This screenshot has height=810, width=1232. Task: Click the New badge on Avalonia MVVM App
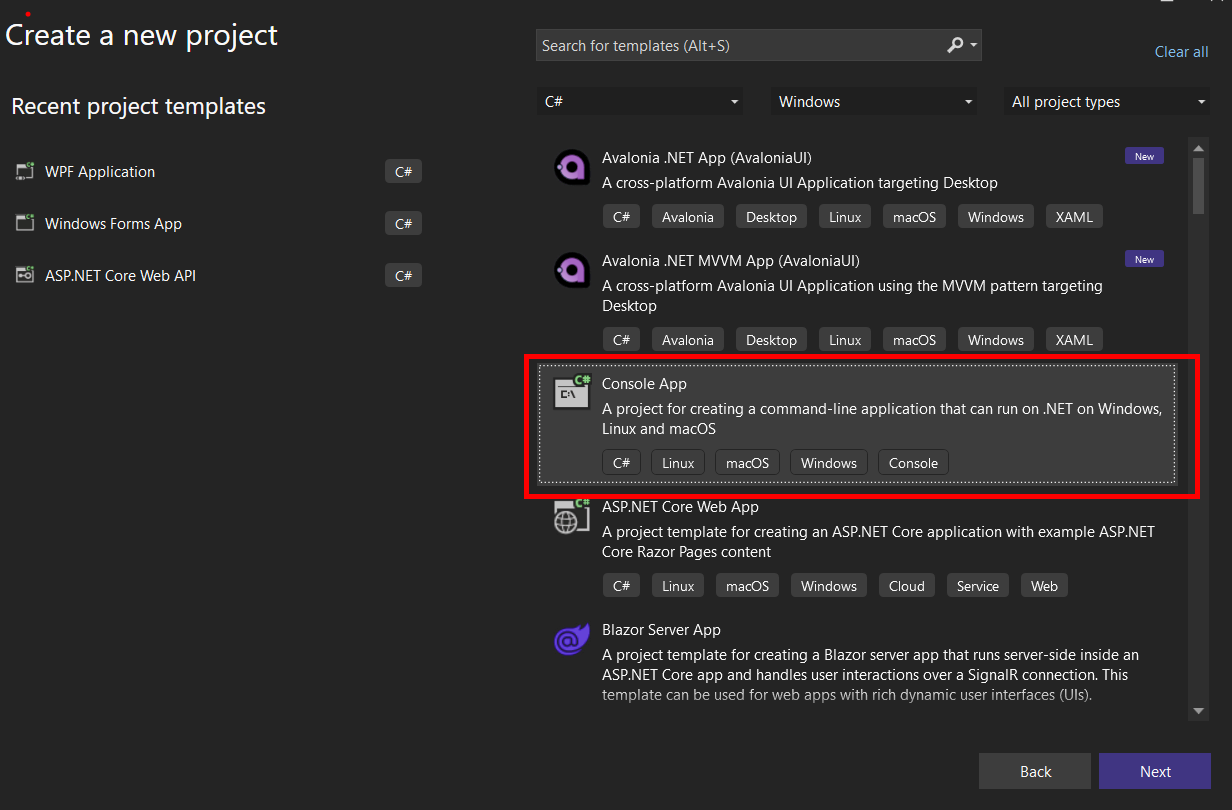(x=1144, y=259)
